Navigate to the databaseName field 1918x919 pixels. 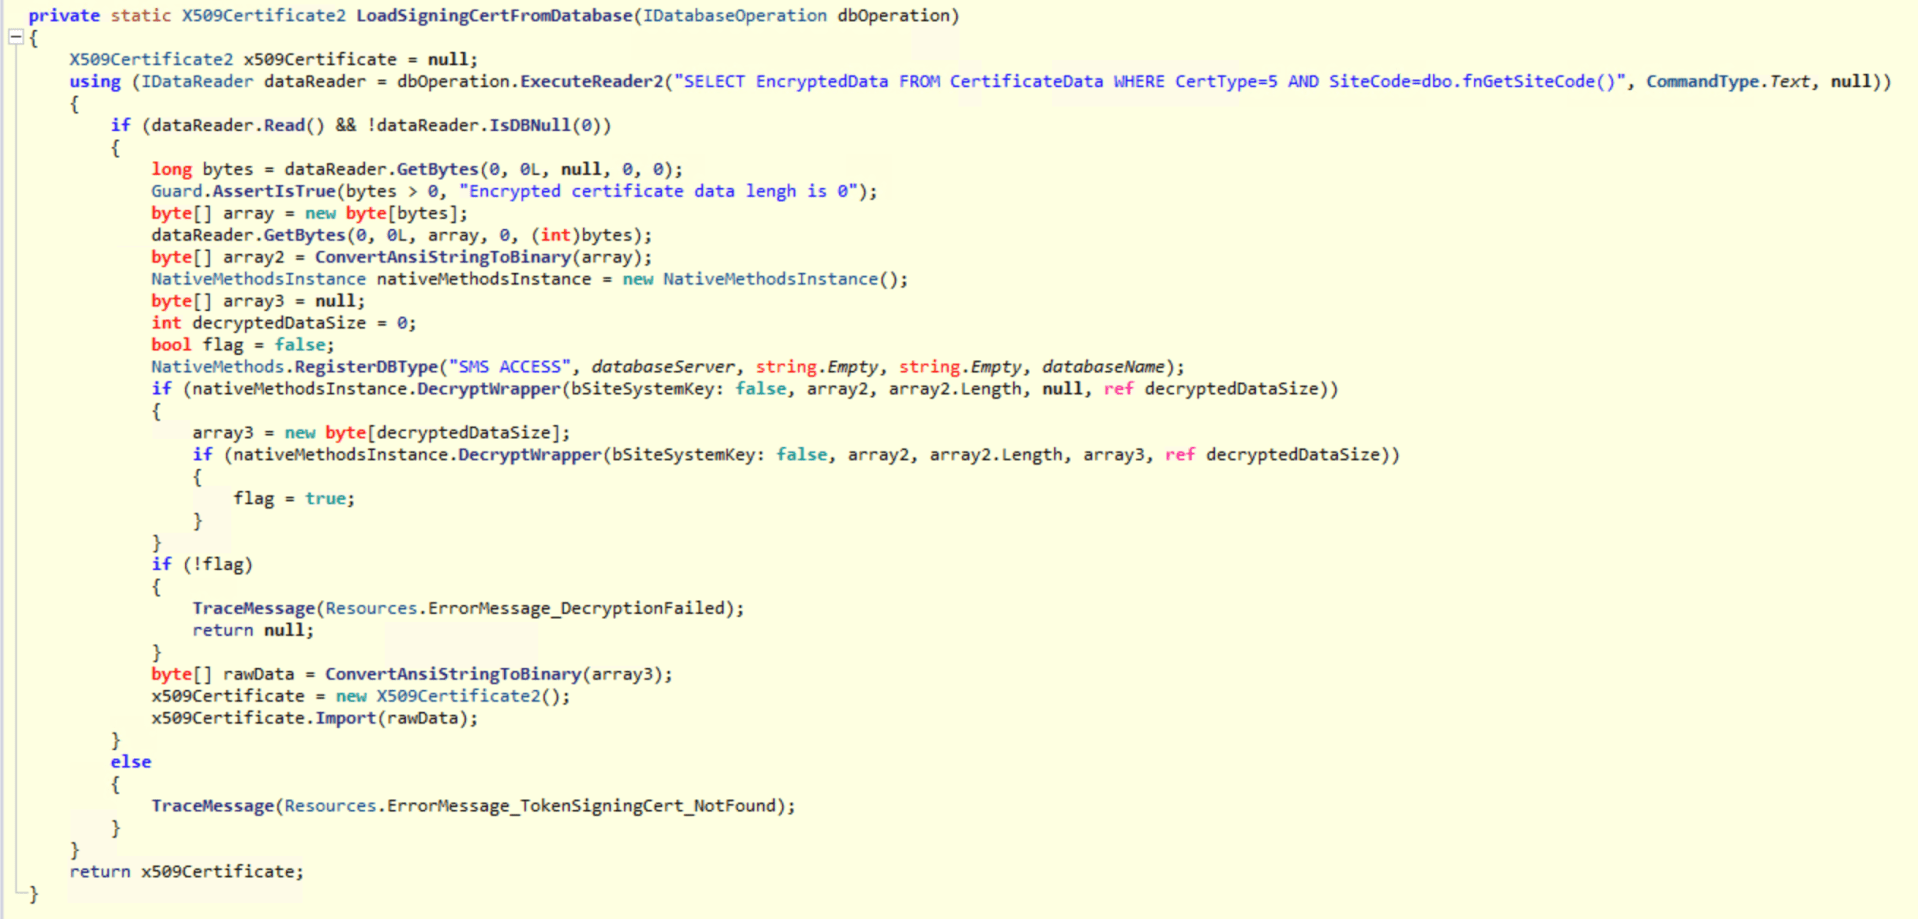click(1103, 367)
